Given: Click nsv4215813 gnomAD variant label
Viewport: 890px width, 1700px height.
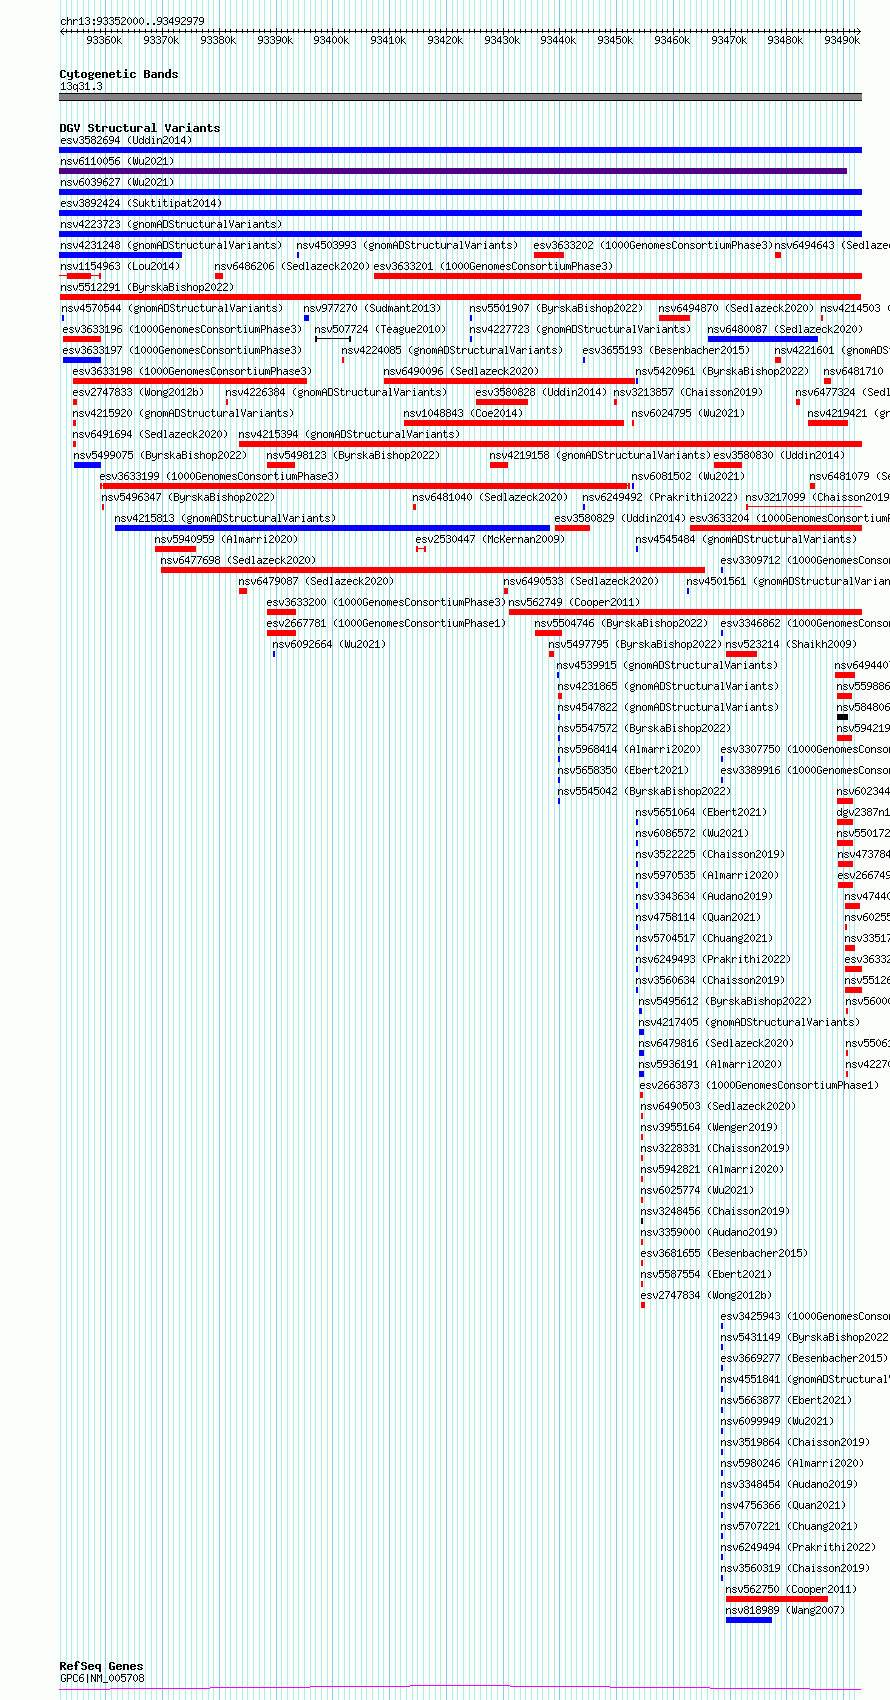Looking at the screenshot, I should pos(225,518).
